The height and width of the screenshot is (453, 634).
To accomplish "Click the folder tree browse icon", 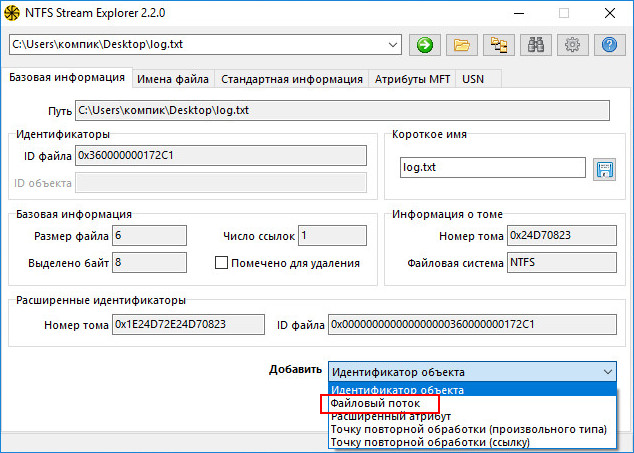I will [499, 44].
